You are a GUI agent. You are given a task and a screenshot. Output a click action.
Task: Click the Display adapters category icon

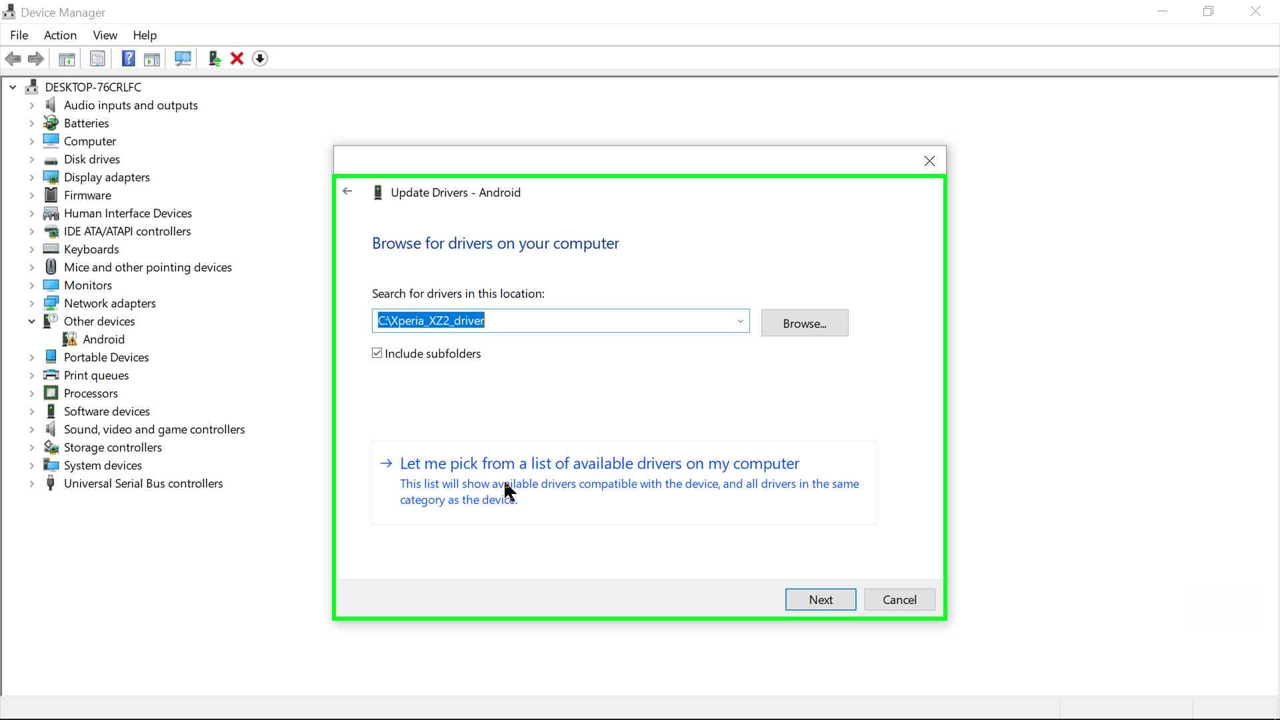tap(51, 177)
